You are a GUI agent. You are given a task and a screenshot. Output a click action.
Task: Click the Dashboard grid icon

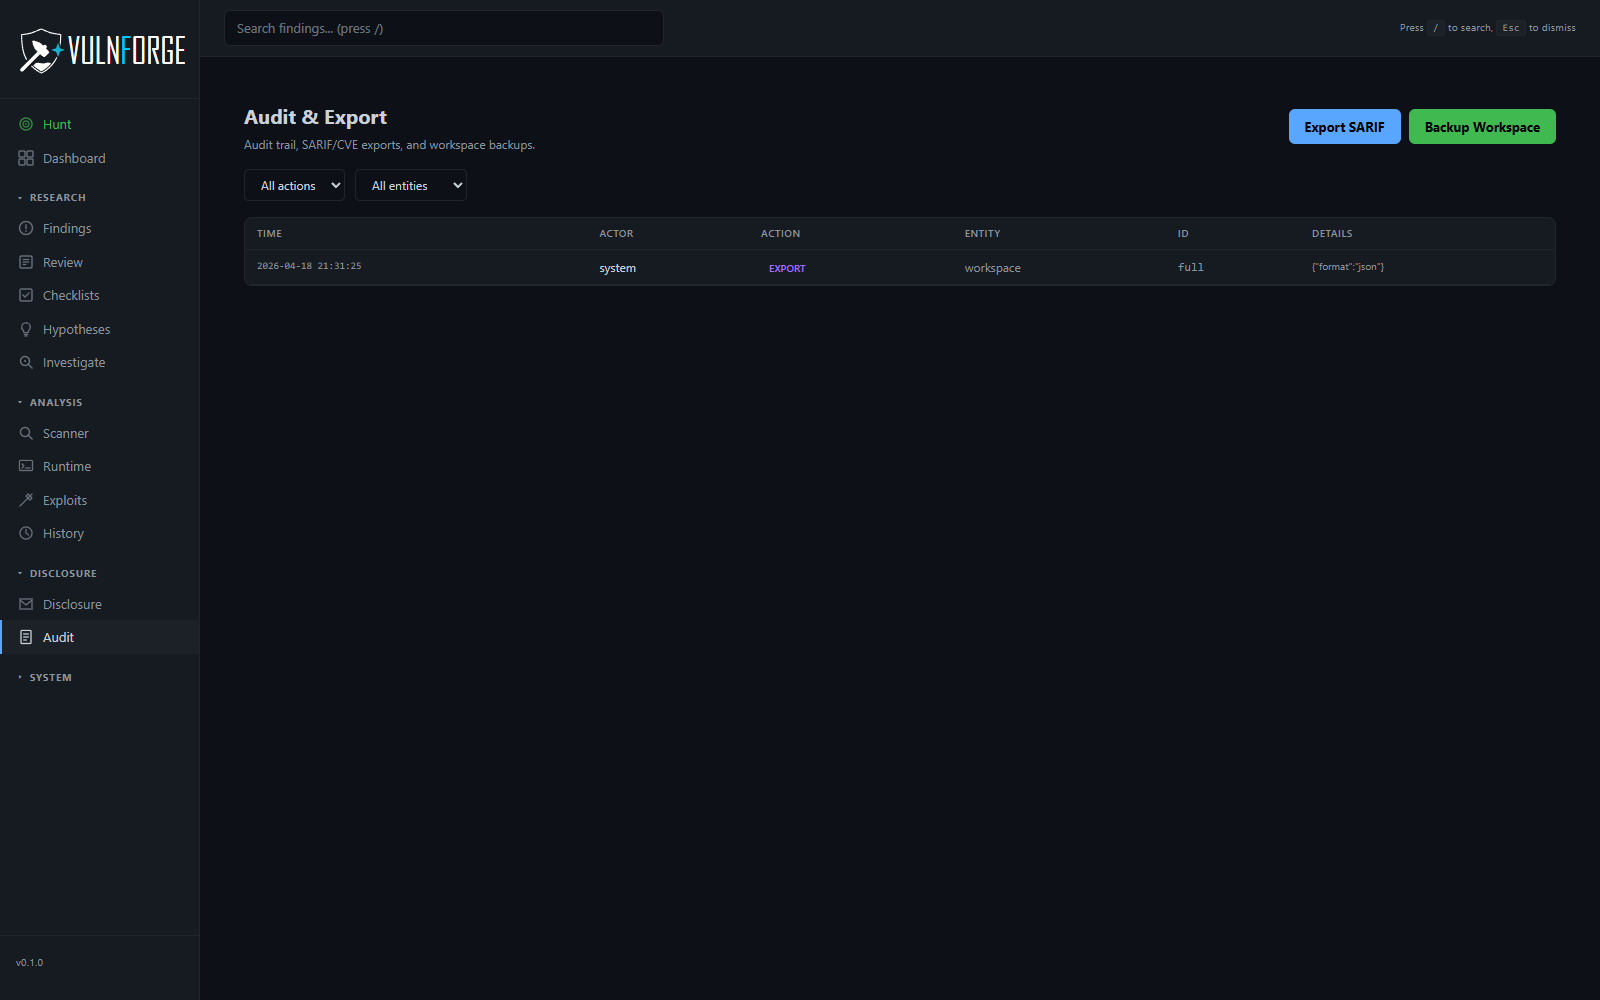(x=26, y=157)
